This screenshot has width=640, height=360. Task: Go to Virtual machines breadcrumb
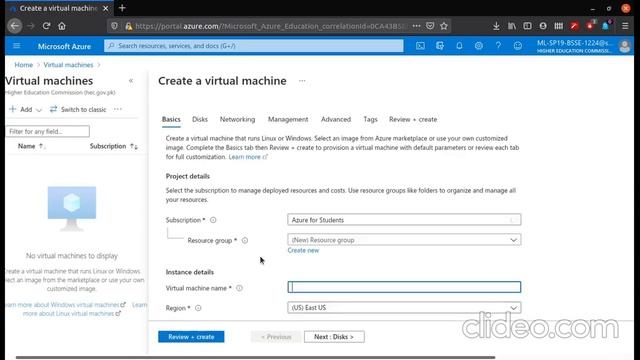click(68, 65)
